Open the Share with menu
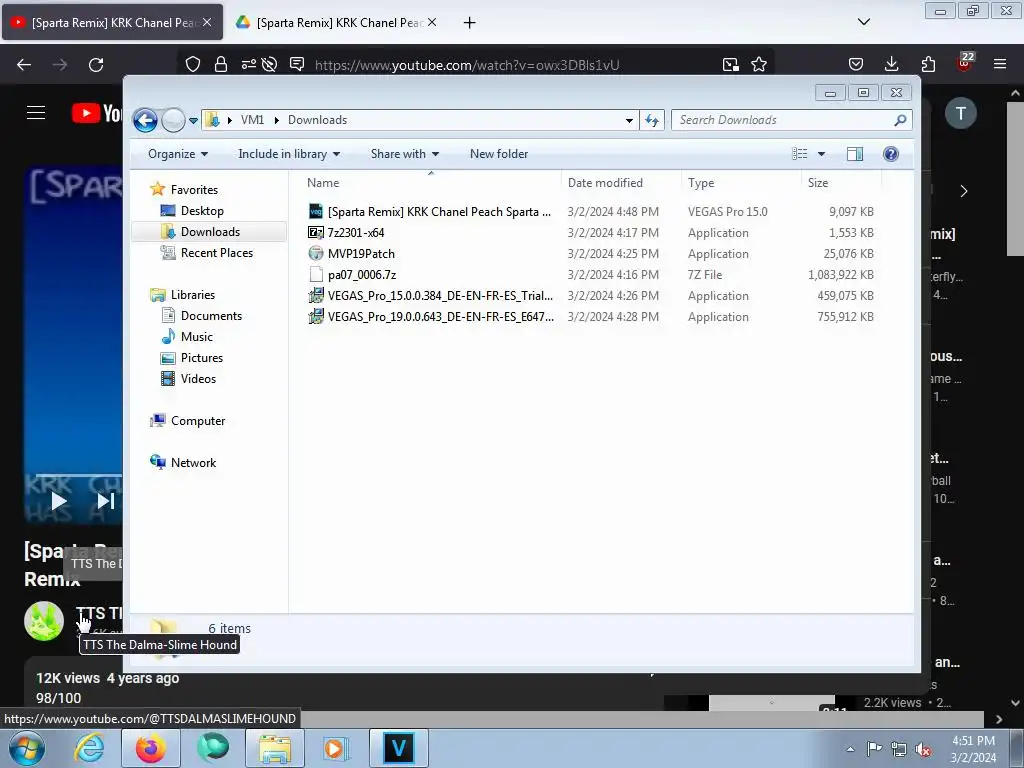Screen dimensions: 1024x768 click(x=405, y=154)
